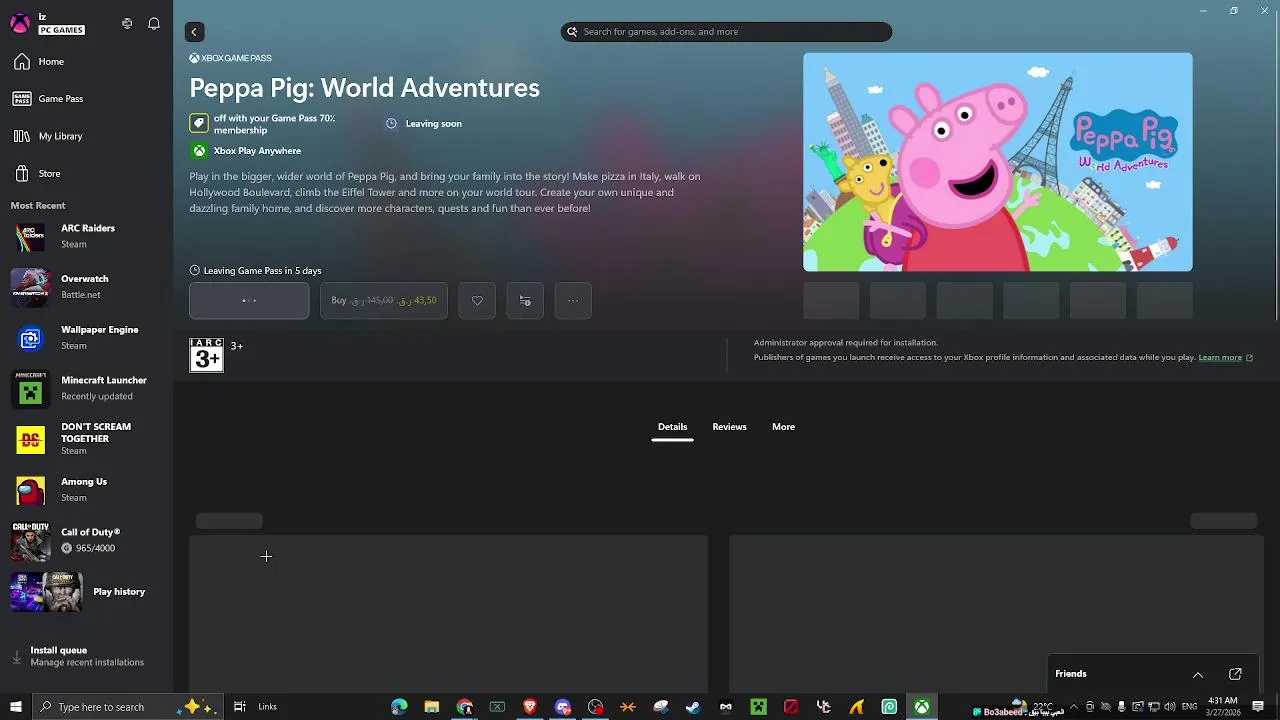Open Microsoft Edge from the taskbar
The image size is (1280, 720).
click(x=399, y=707)
